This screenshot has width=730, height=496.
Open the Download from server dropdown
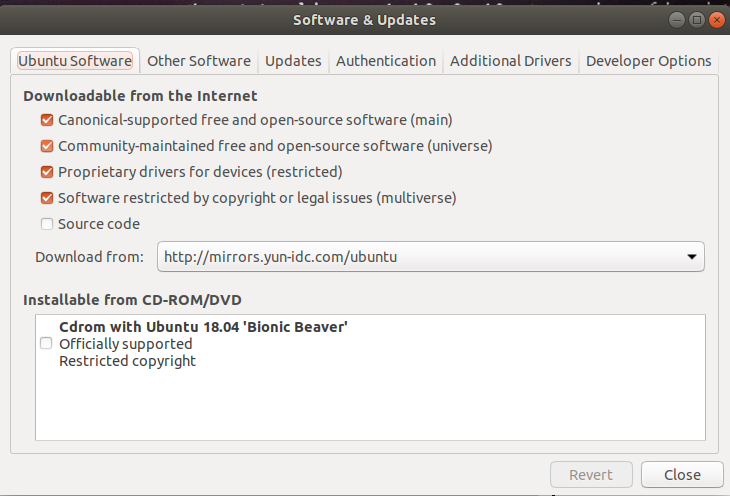(430, 257)
